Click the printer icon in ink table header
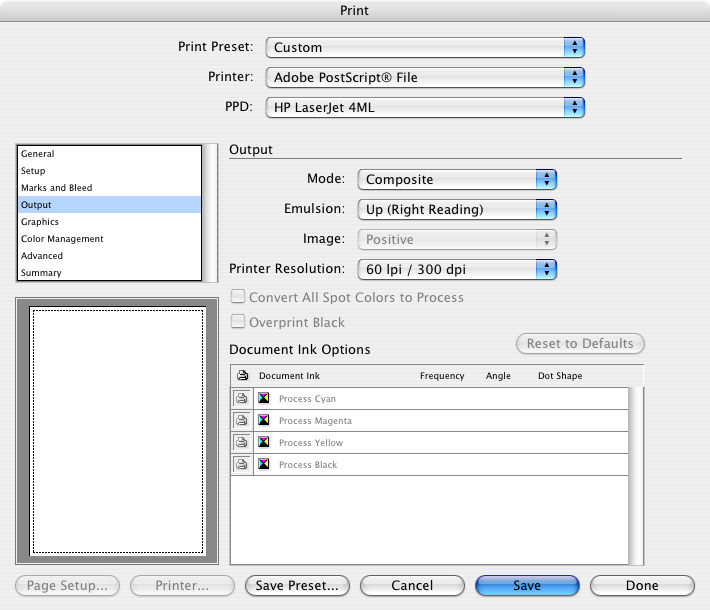The image size is (710, 610). pos(242,376)
